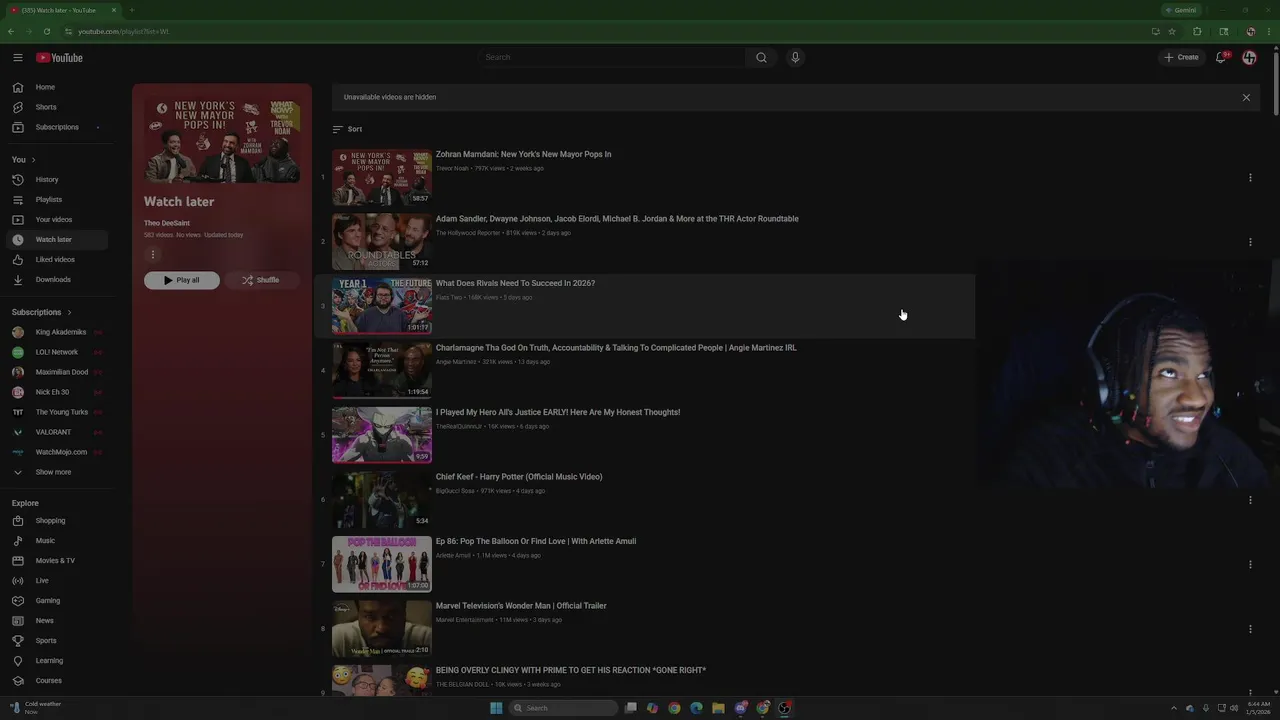Click the search magnifier button

tap(761, 57)
